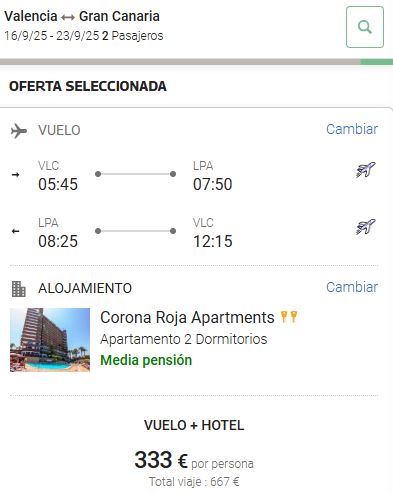Click the right arrow outbound flight icon
The width and height of the screenshot is (393, 493).
tap(15, 175)
